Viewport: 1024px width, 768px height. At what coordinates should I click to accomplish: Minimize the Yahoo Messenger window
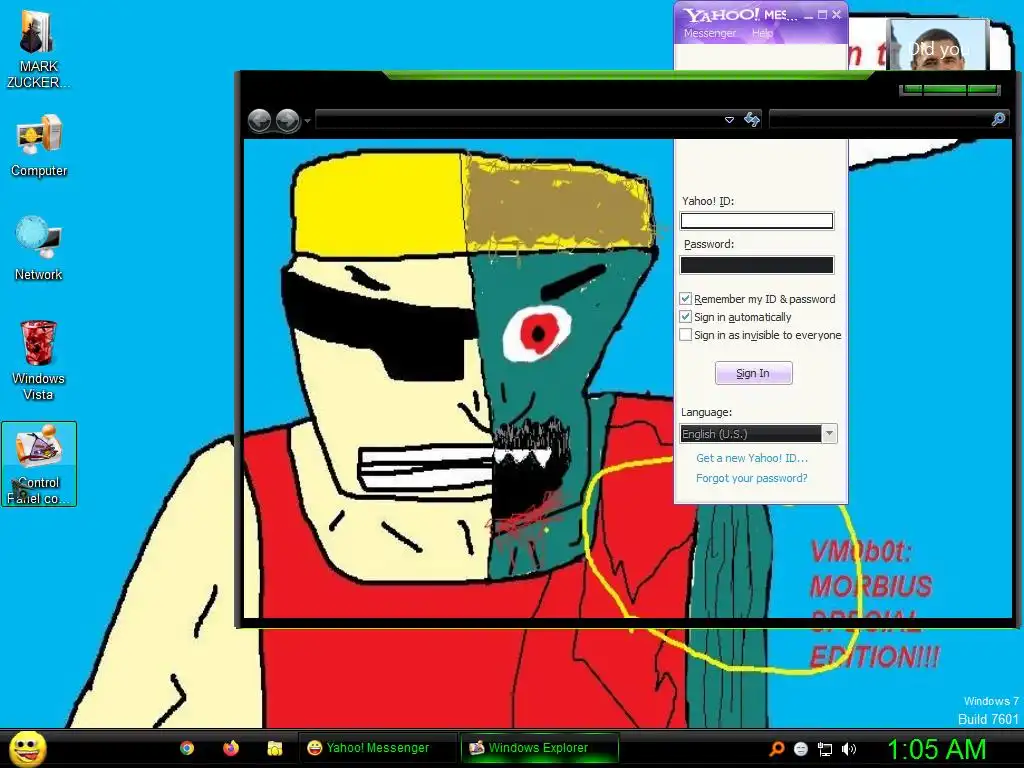click(x=808, y=15)
